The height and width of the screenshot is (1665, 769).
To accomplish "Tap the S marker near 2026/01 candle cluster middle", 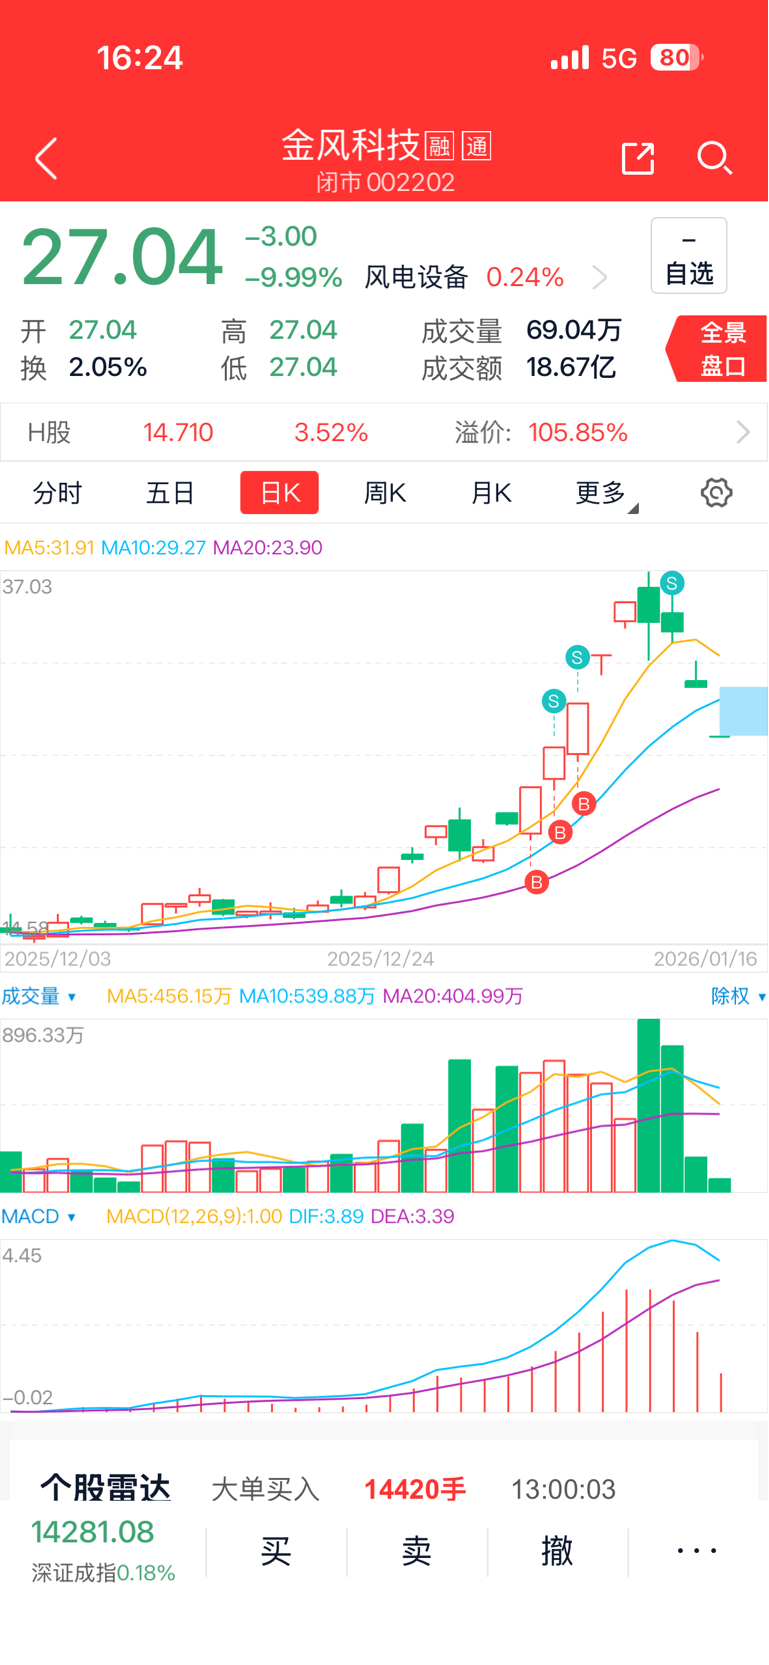I will click(x=577, y=657).
